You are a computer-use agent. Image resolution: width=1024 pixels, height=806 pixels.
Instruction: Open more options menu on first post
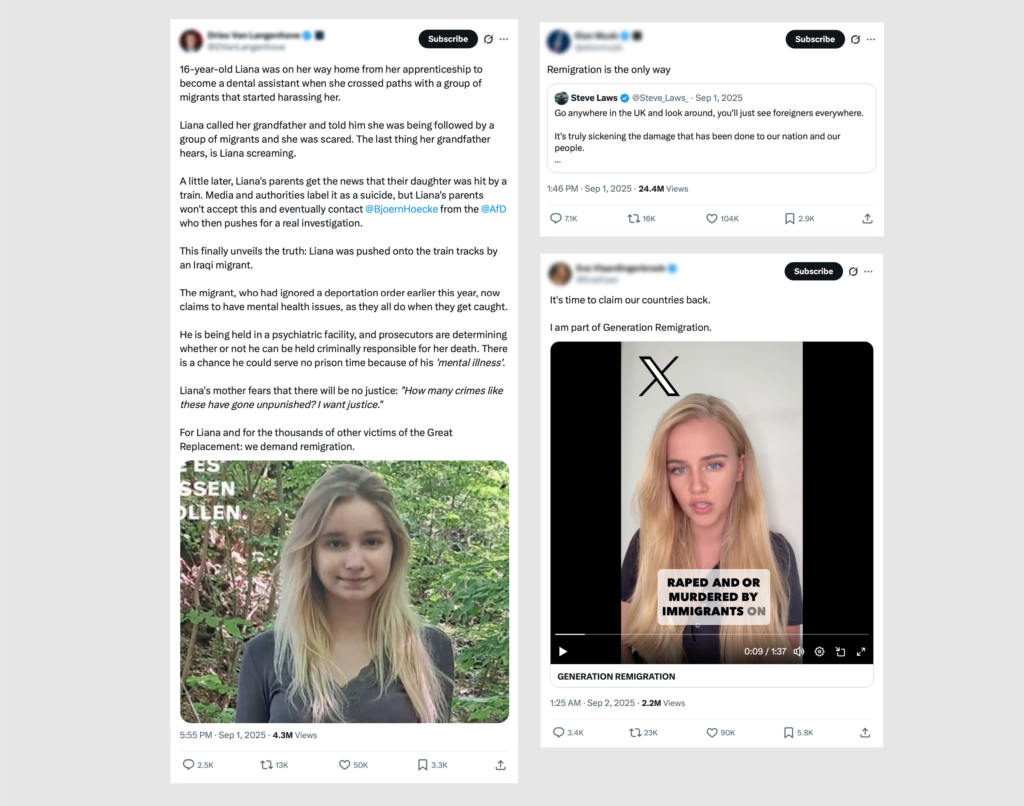504,39
